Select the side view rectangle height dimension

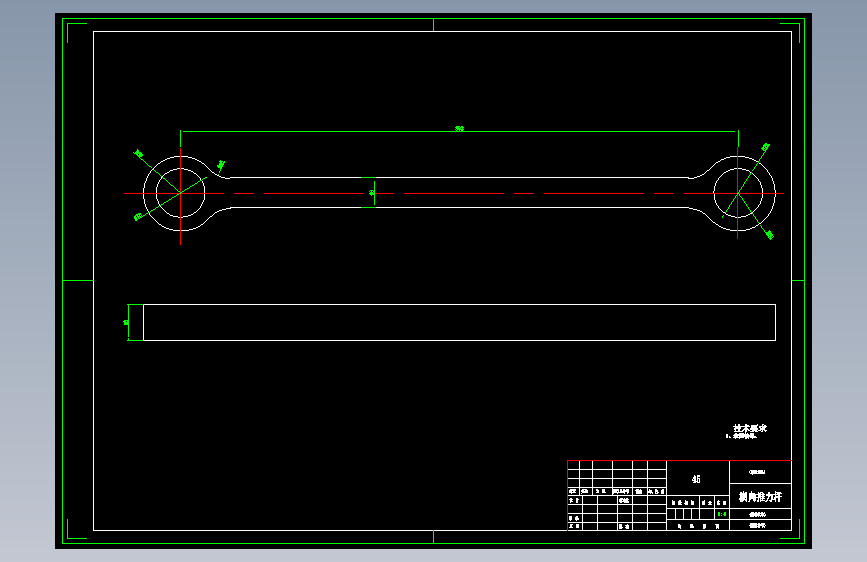[x=126, y=322]
